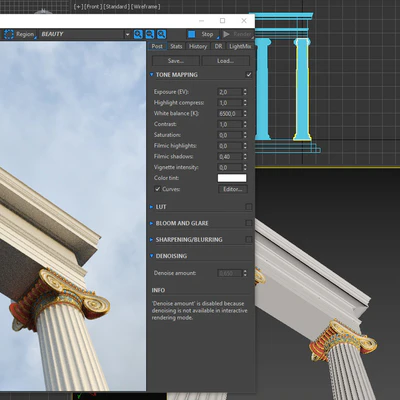This screenshot has height=400, width=400.
Task: Open the LightMix tab
Action: pyautogui.click(x=240, y=46)
